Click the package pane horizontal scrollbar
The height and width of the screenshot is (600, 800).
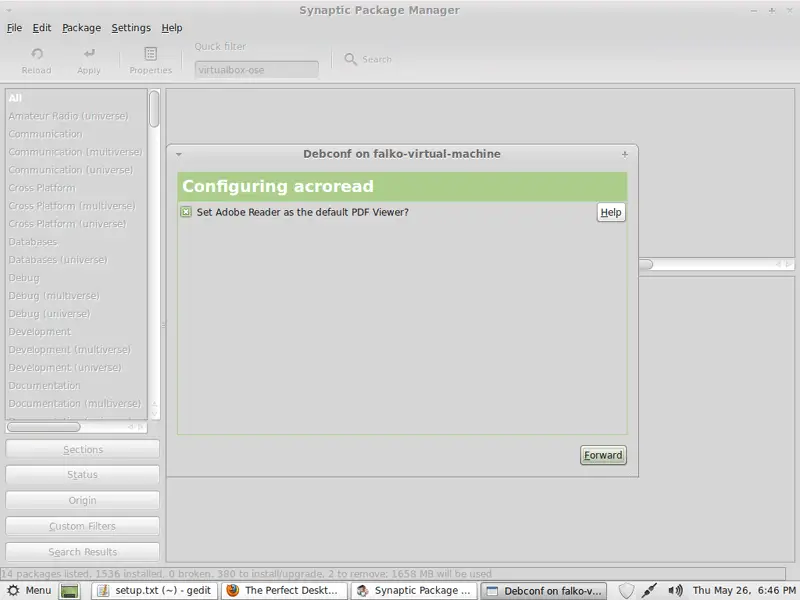click(x=717, y=264)
